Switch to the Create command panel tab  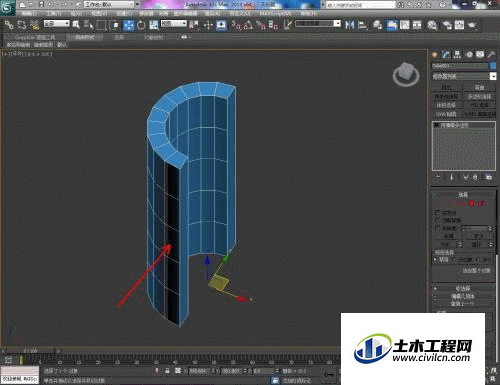[x=435, y=54]
